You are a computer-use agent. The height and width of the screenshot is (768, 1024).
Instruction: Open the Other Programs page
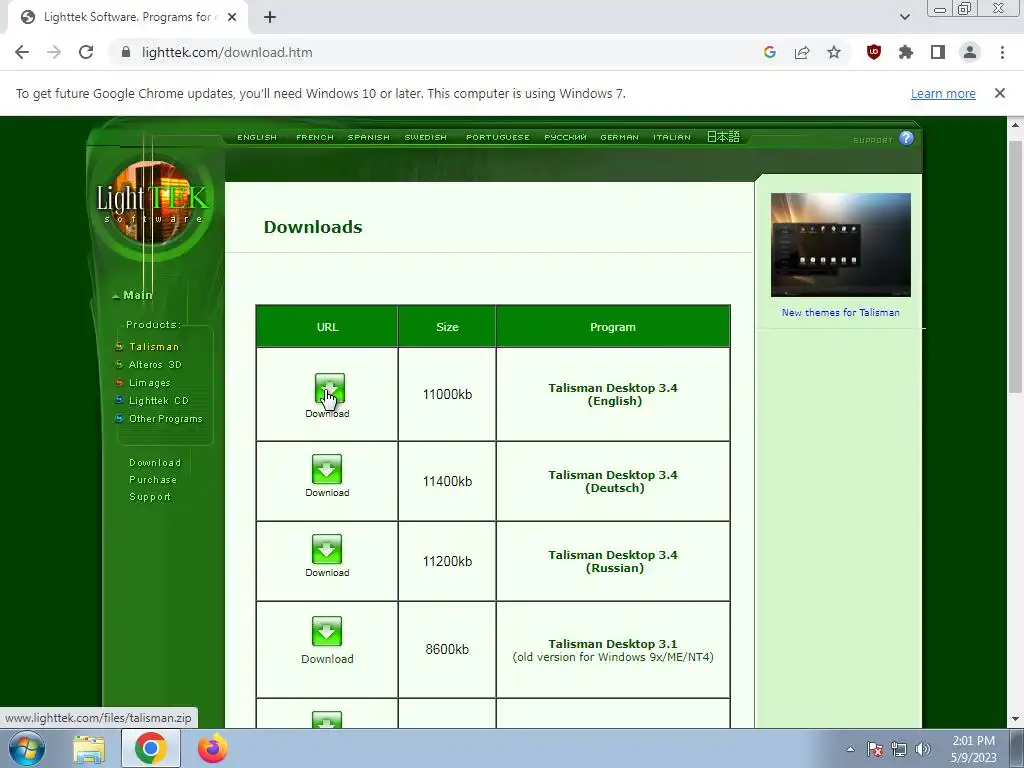[165, 419]
